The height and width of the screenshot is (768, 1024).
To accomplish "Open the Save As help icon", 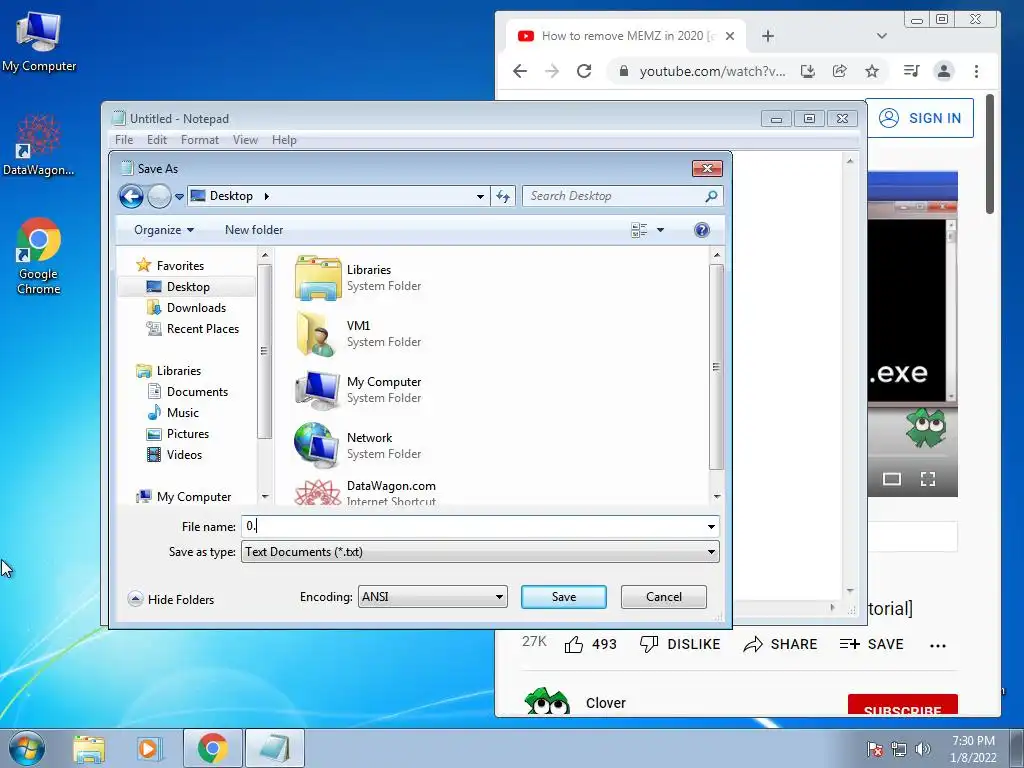I will pos(701,230).
